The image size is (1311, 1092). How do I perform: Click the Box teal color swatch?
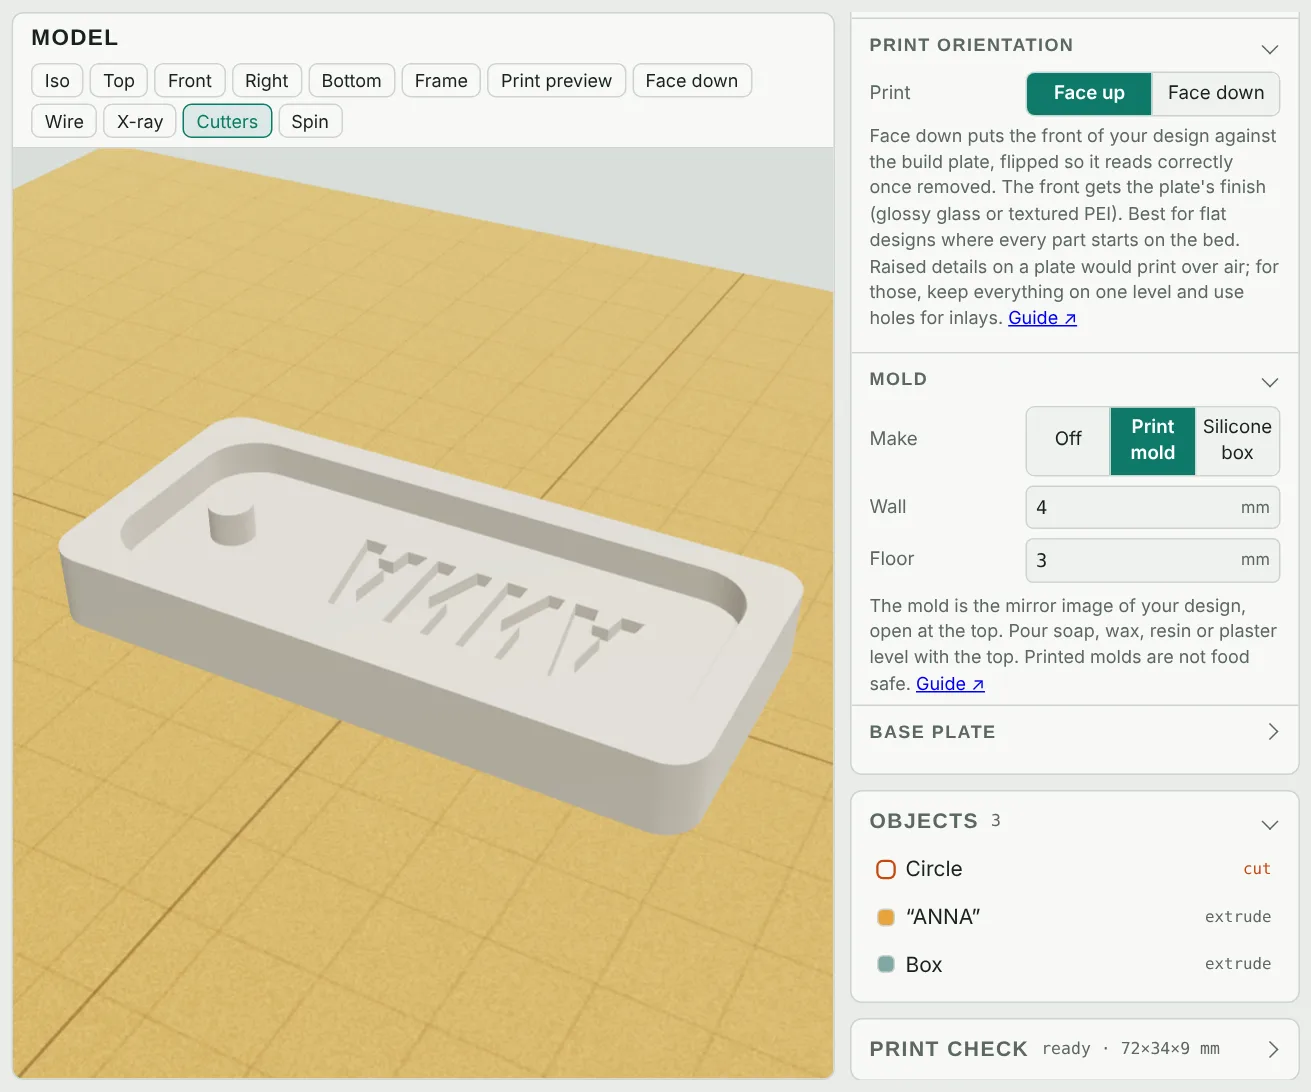point(886,964)
